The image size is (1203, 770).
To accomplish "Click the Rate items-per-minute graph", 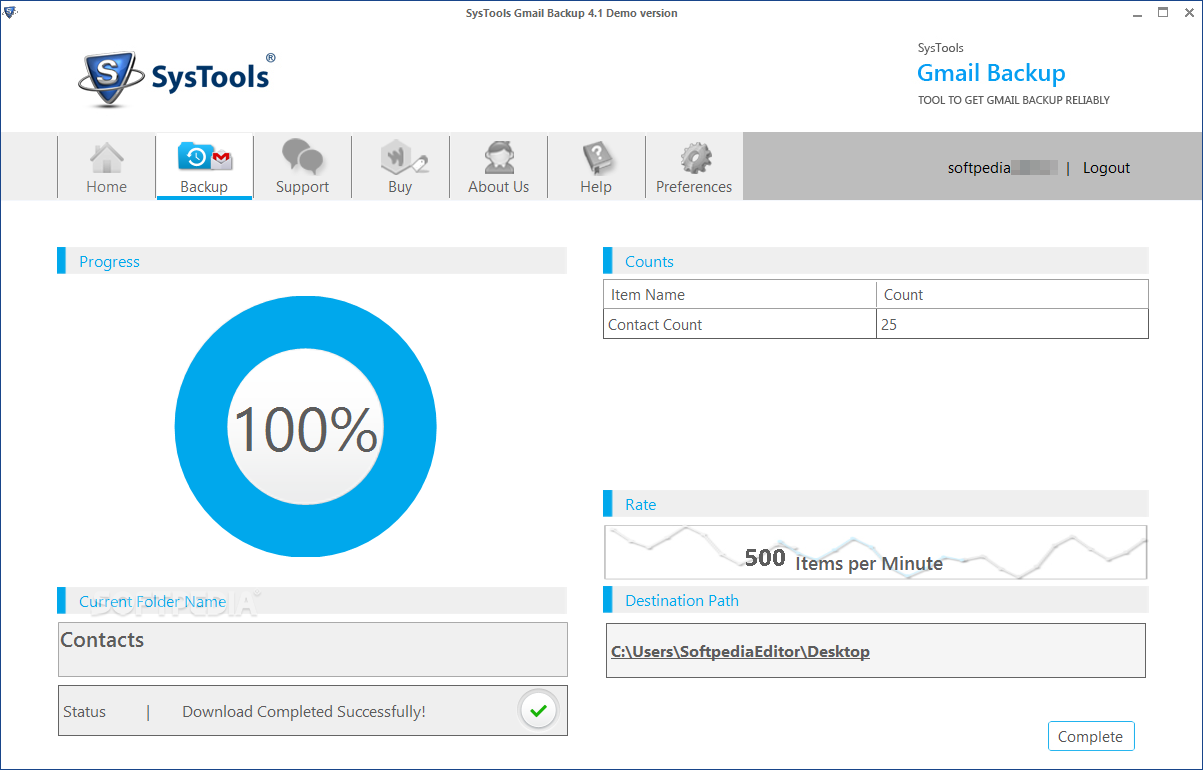I will 876,552.
